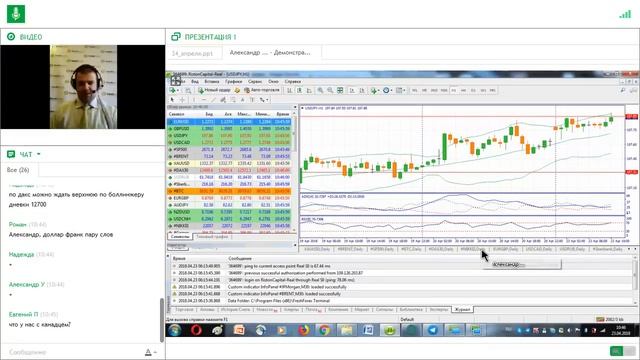Switch chart to bar chart type
The width and height of the screenshot is (640, 360).
[290, 90]
